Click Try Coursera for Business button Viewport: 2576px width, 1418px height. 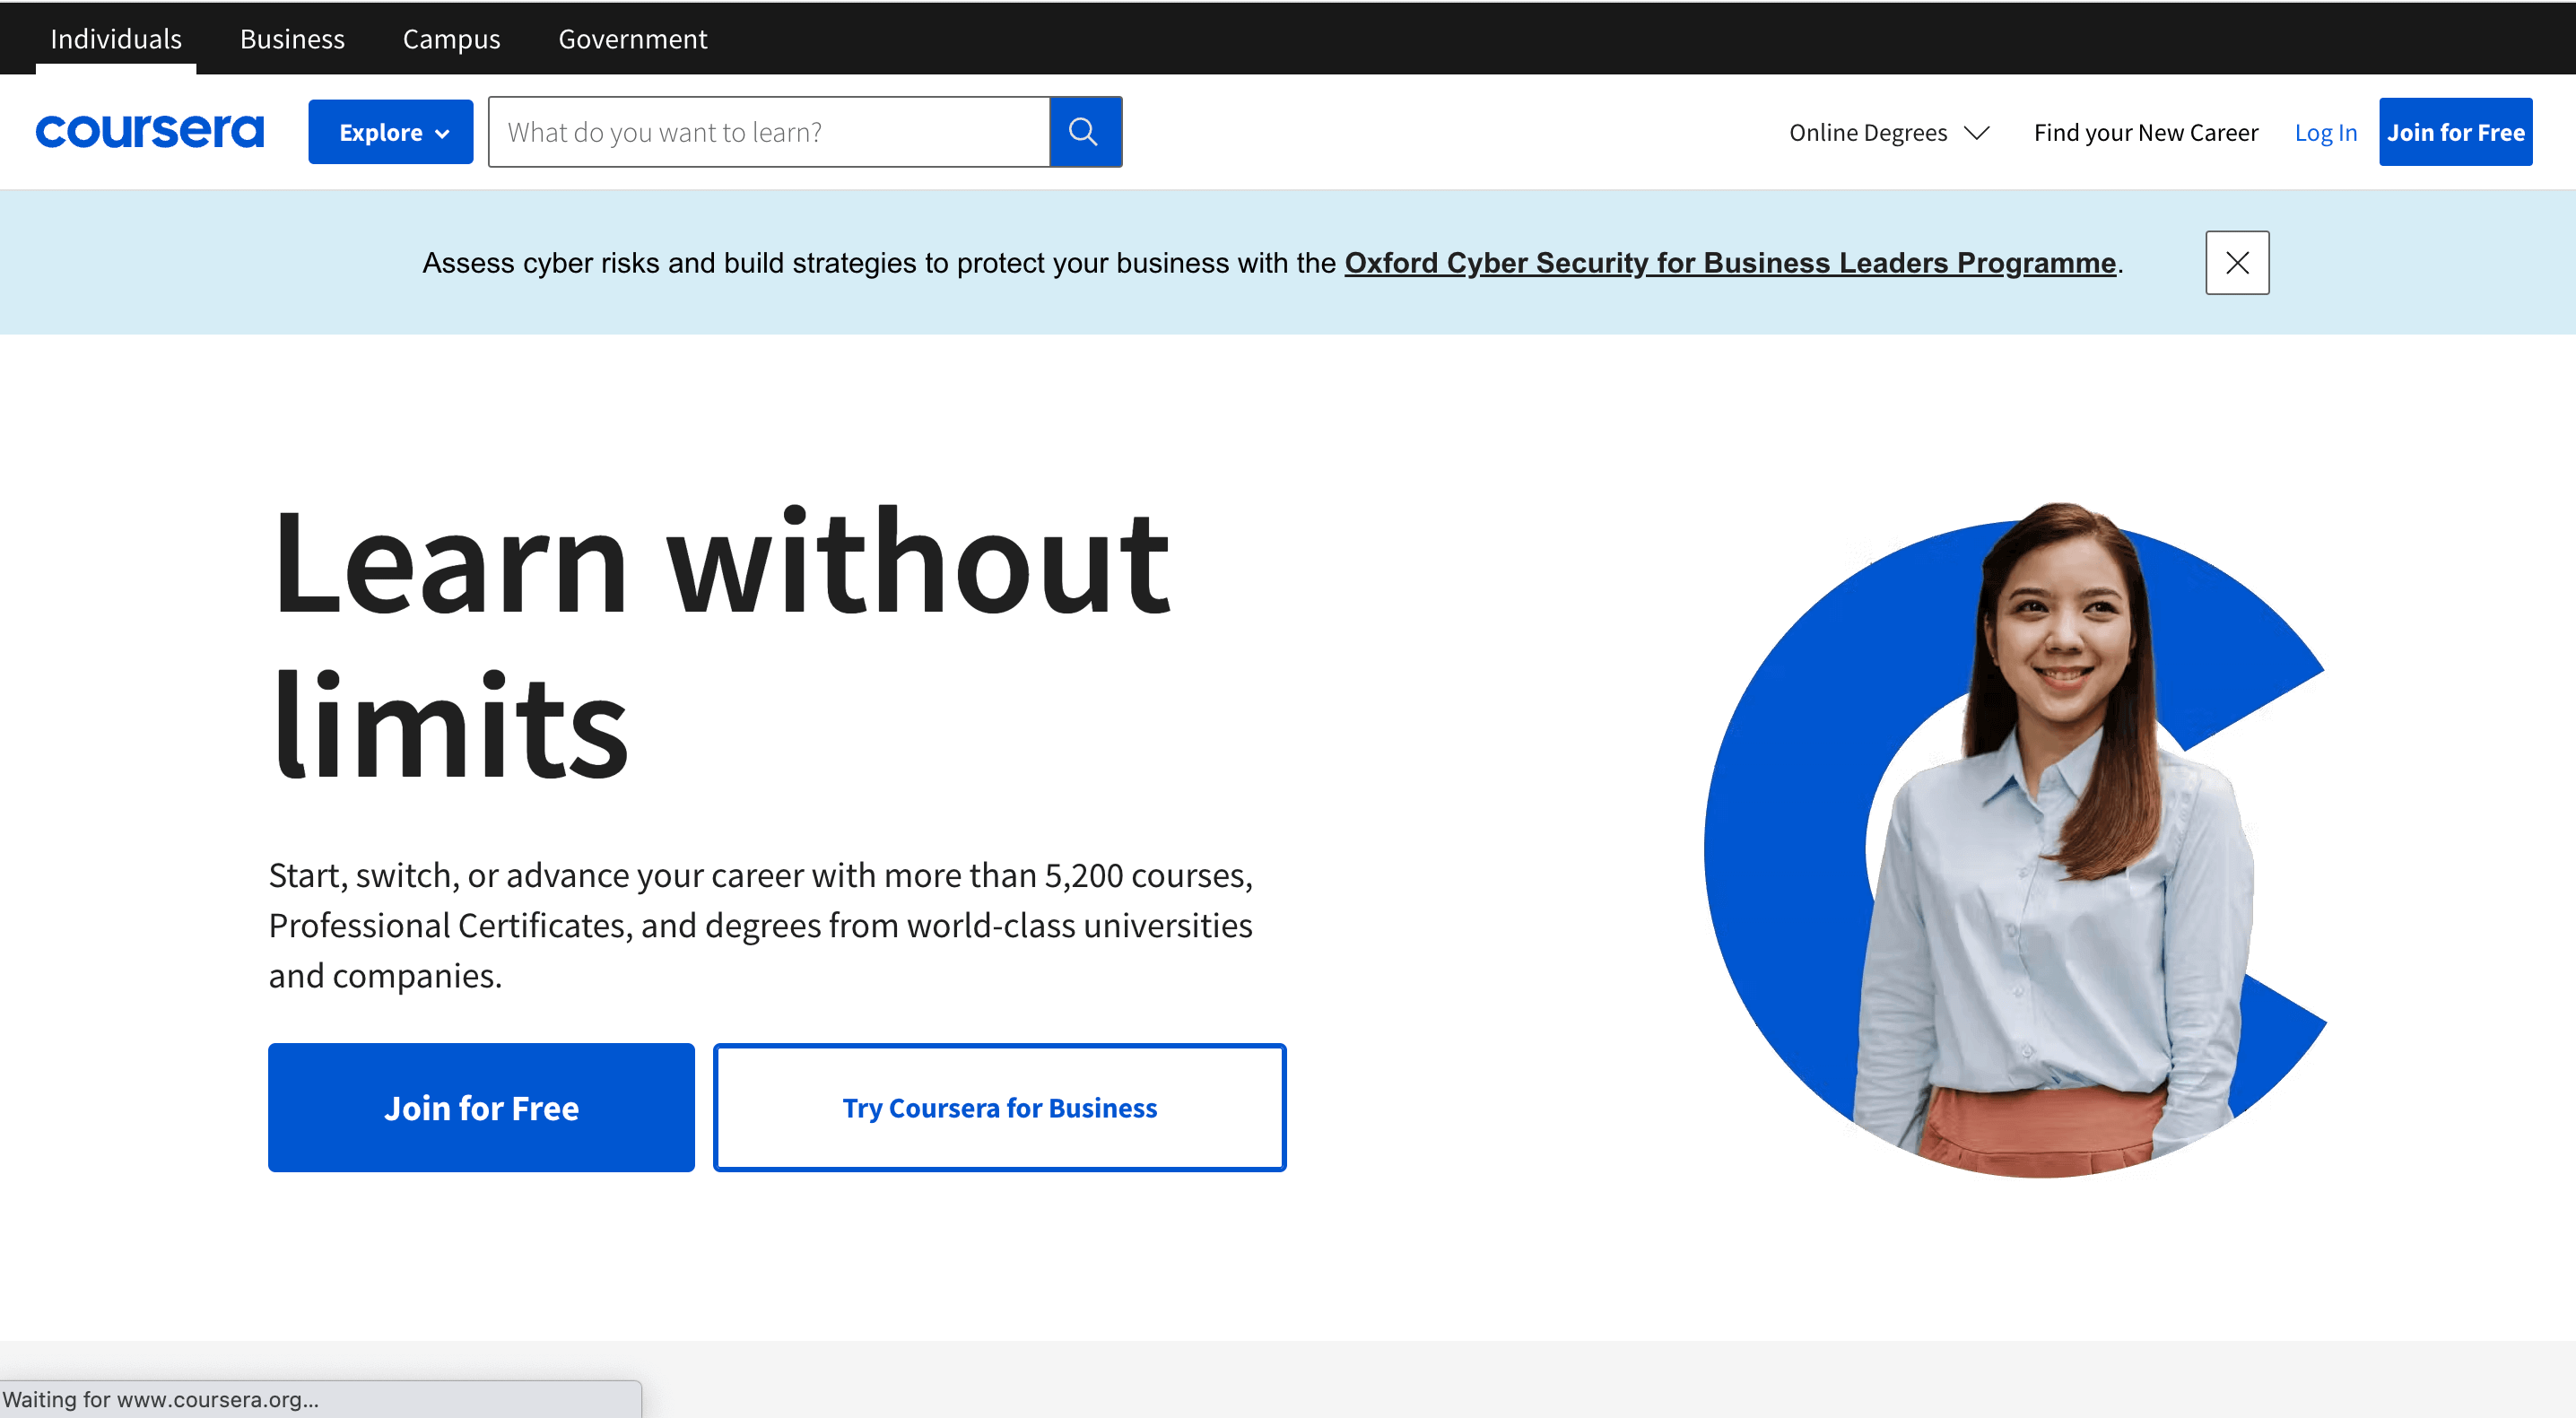click(x=999, y=1107)
